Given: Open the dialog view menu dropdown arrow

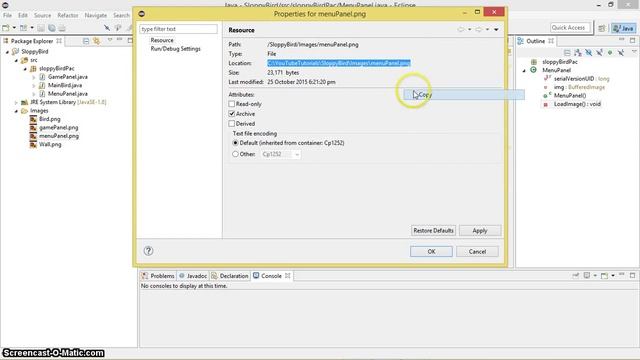Looking at the screenshot, I should [496, 29].
